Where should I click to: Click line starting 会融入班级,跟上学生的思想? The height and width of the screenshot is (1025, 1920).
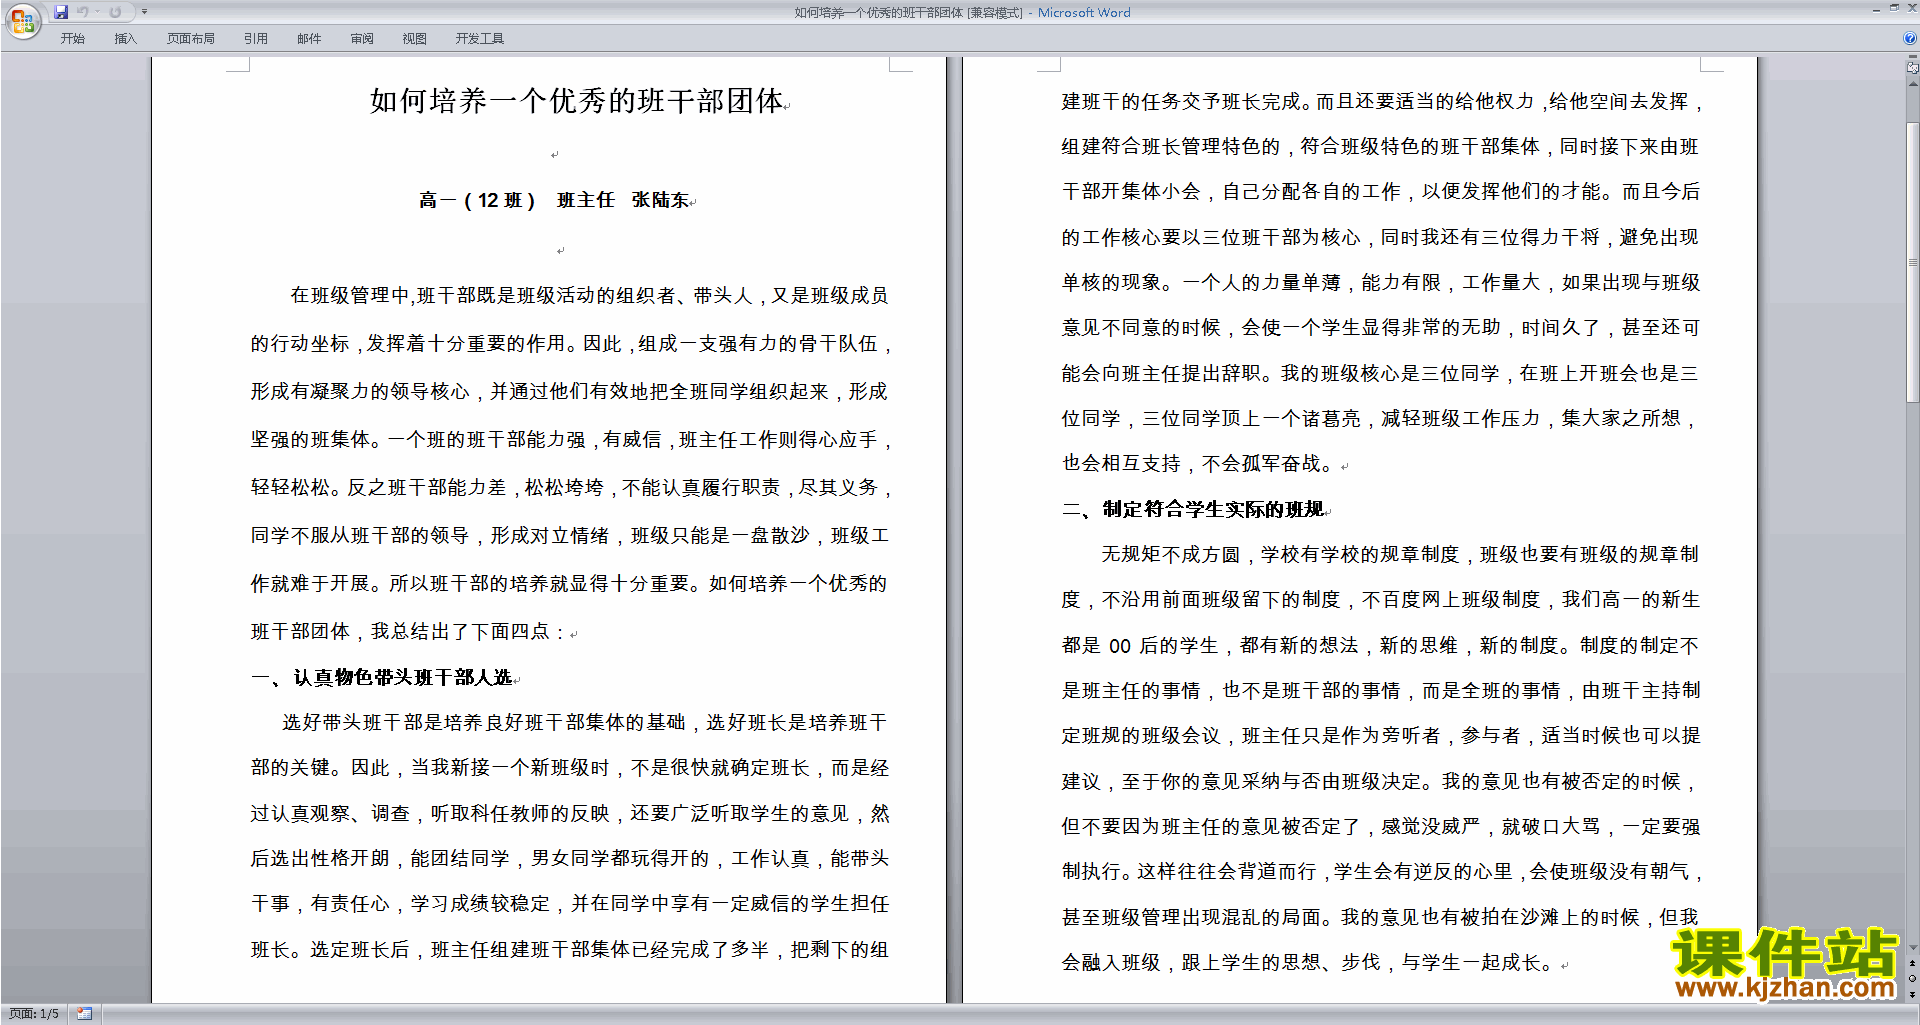click(1310, 963)
